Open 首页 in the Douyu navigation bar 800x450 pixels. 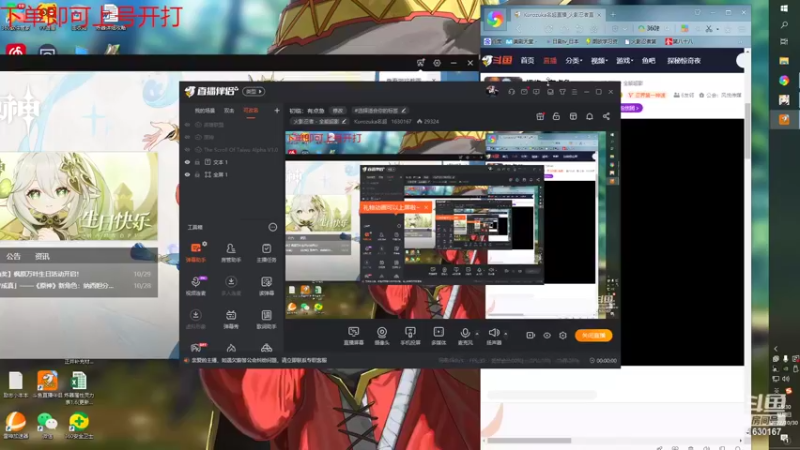coord(527,61)
